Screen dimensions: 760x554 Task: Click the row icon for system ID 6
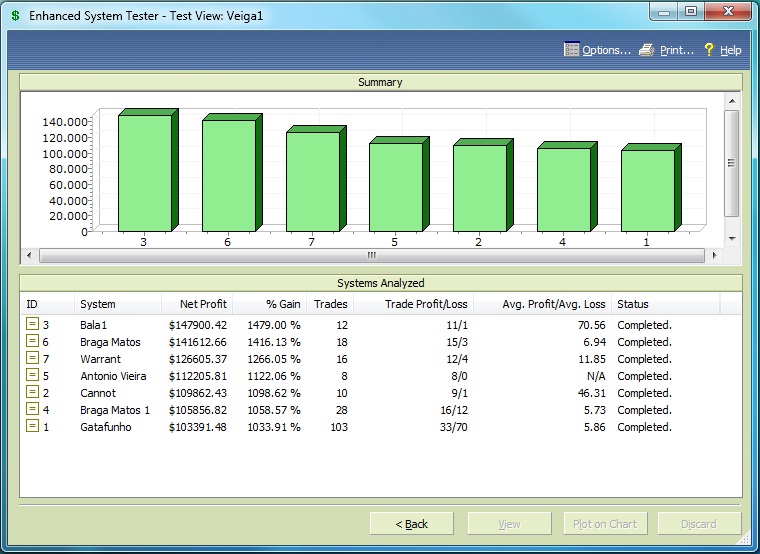tap(32, 341)
